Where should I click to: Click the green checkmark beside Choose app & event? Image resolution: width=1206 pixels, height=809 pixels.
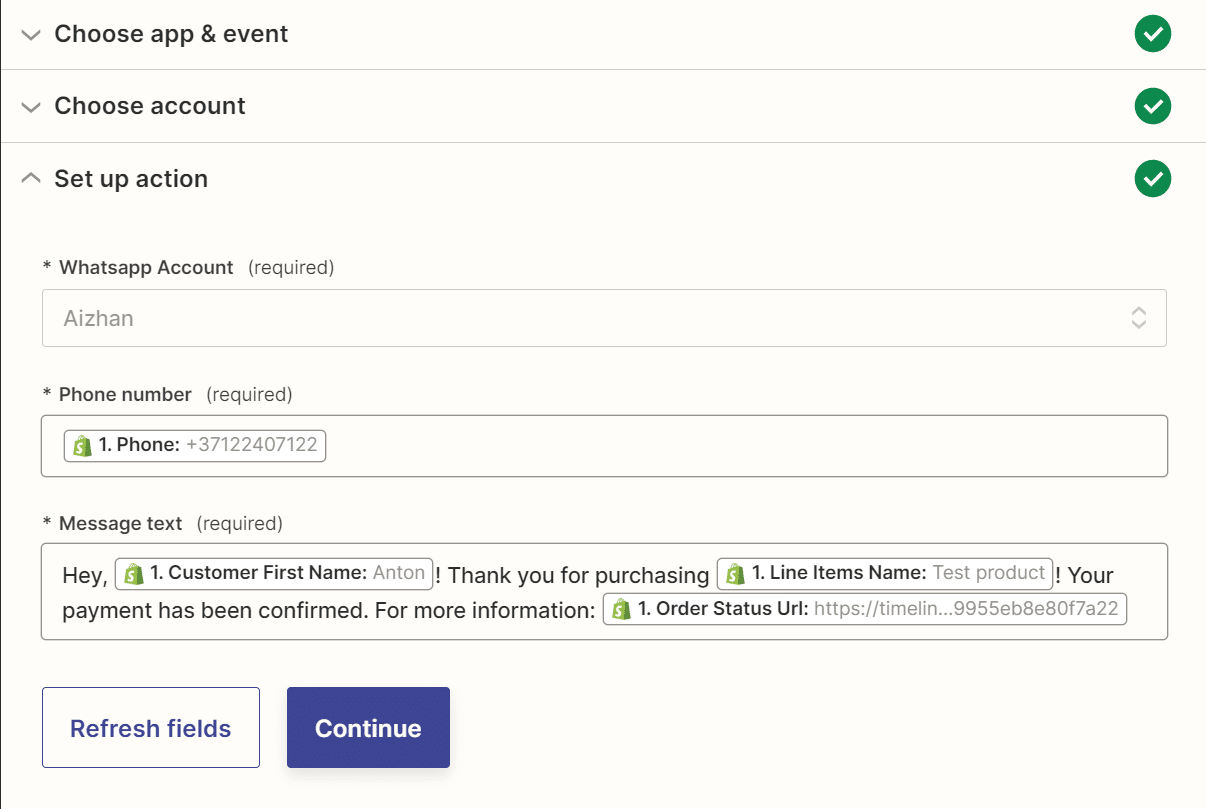pos(1152,33)
